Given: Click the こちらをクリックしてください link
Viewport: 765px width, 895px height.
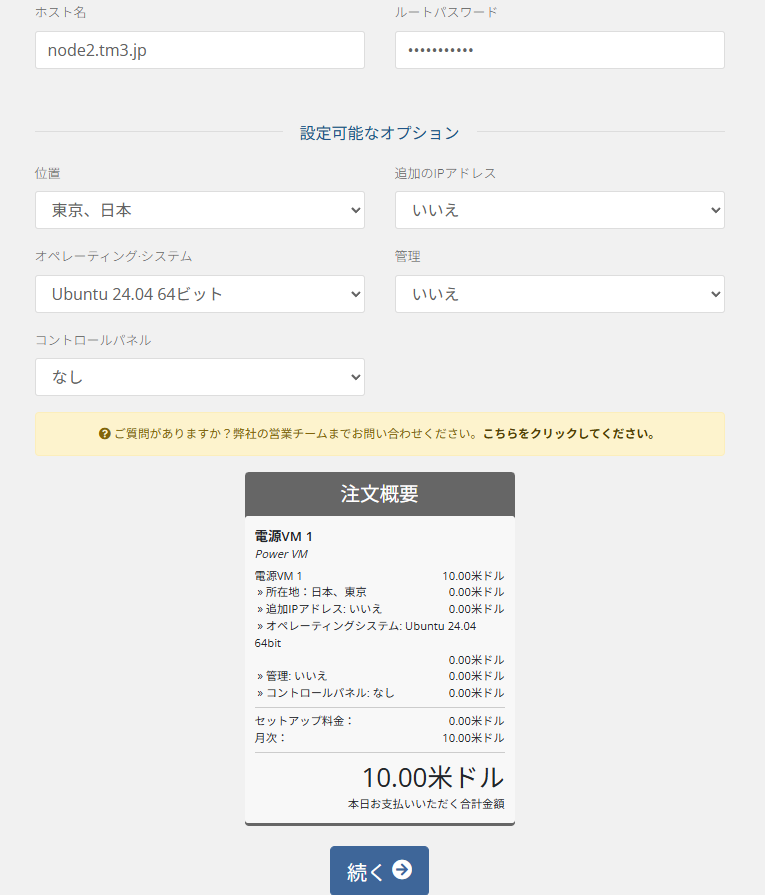Looking at the screenshot, I should [569, 434].
